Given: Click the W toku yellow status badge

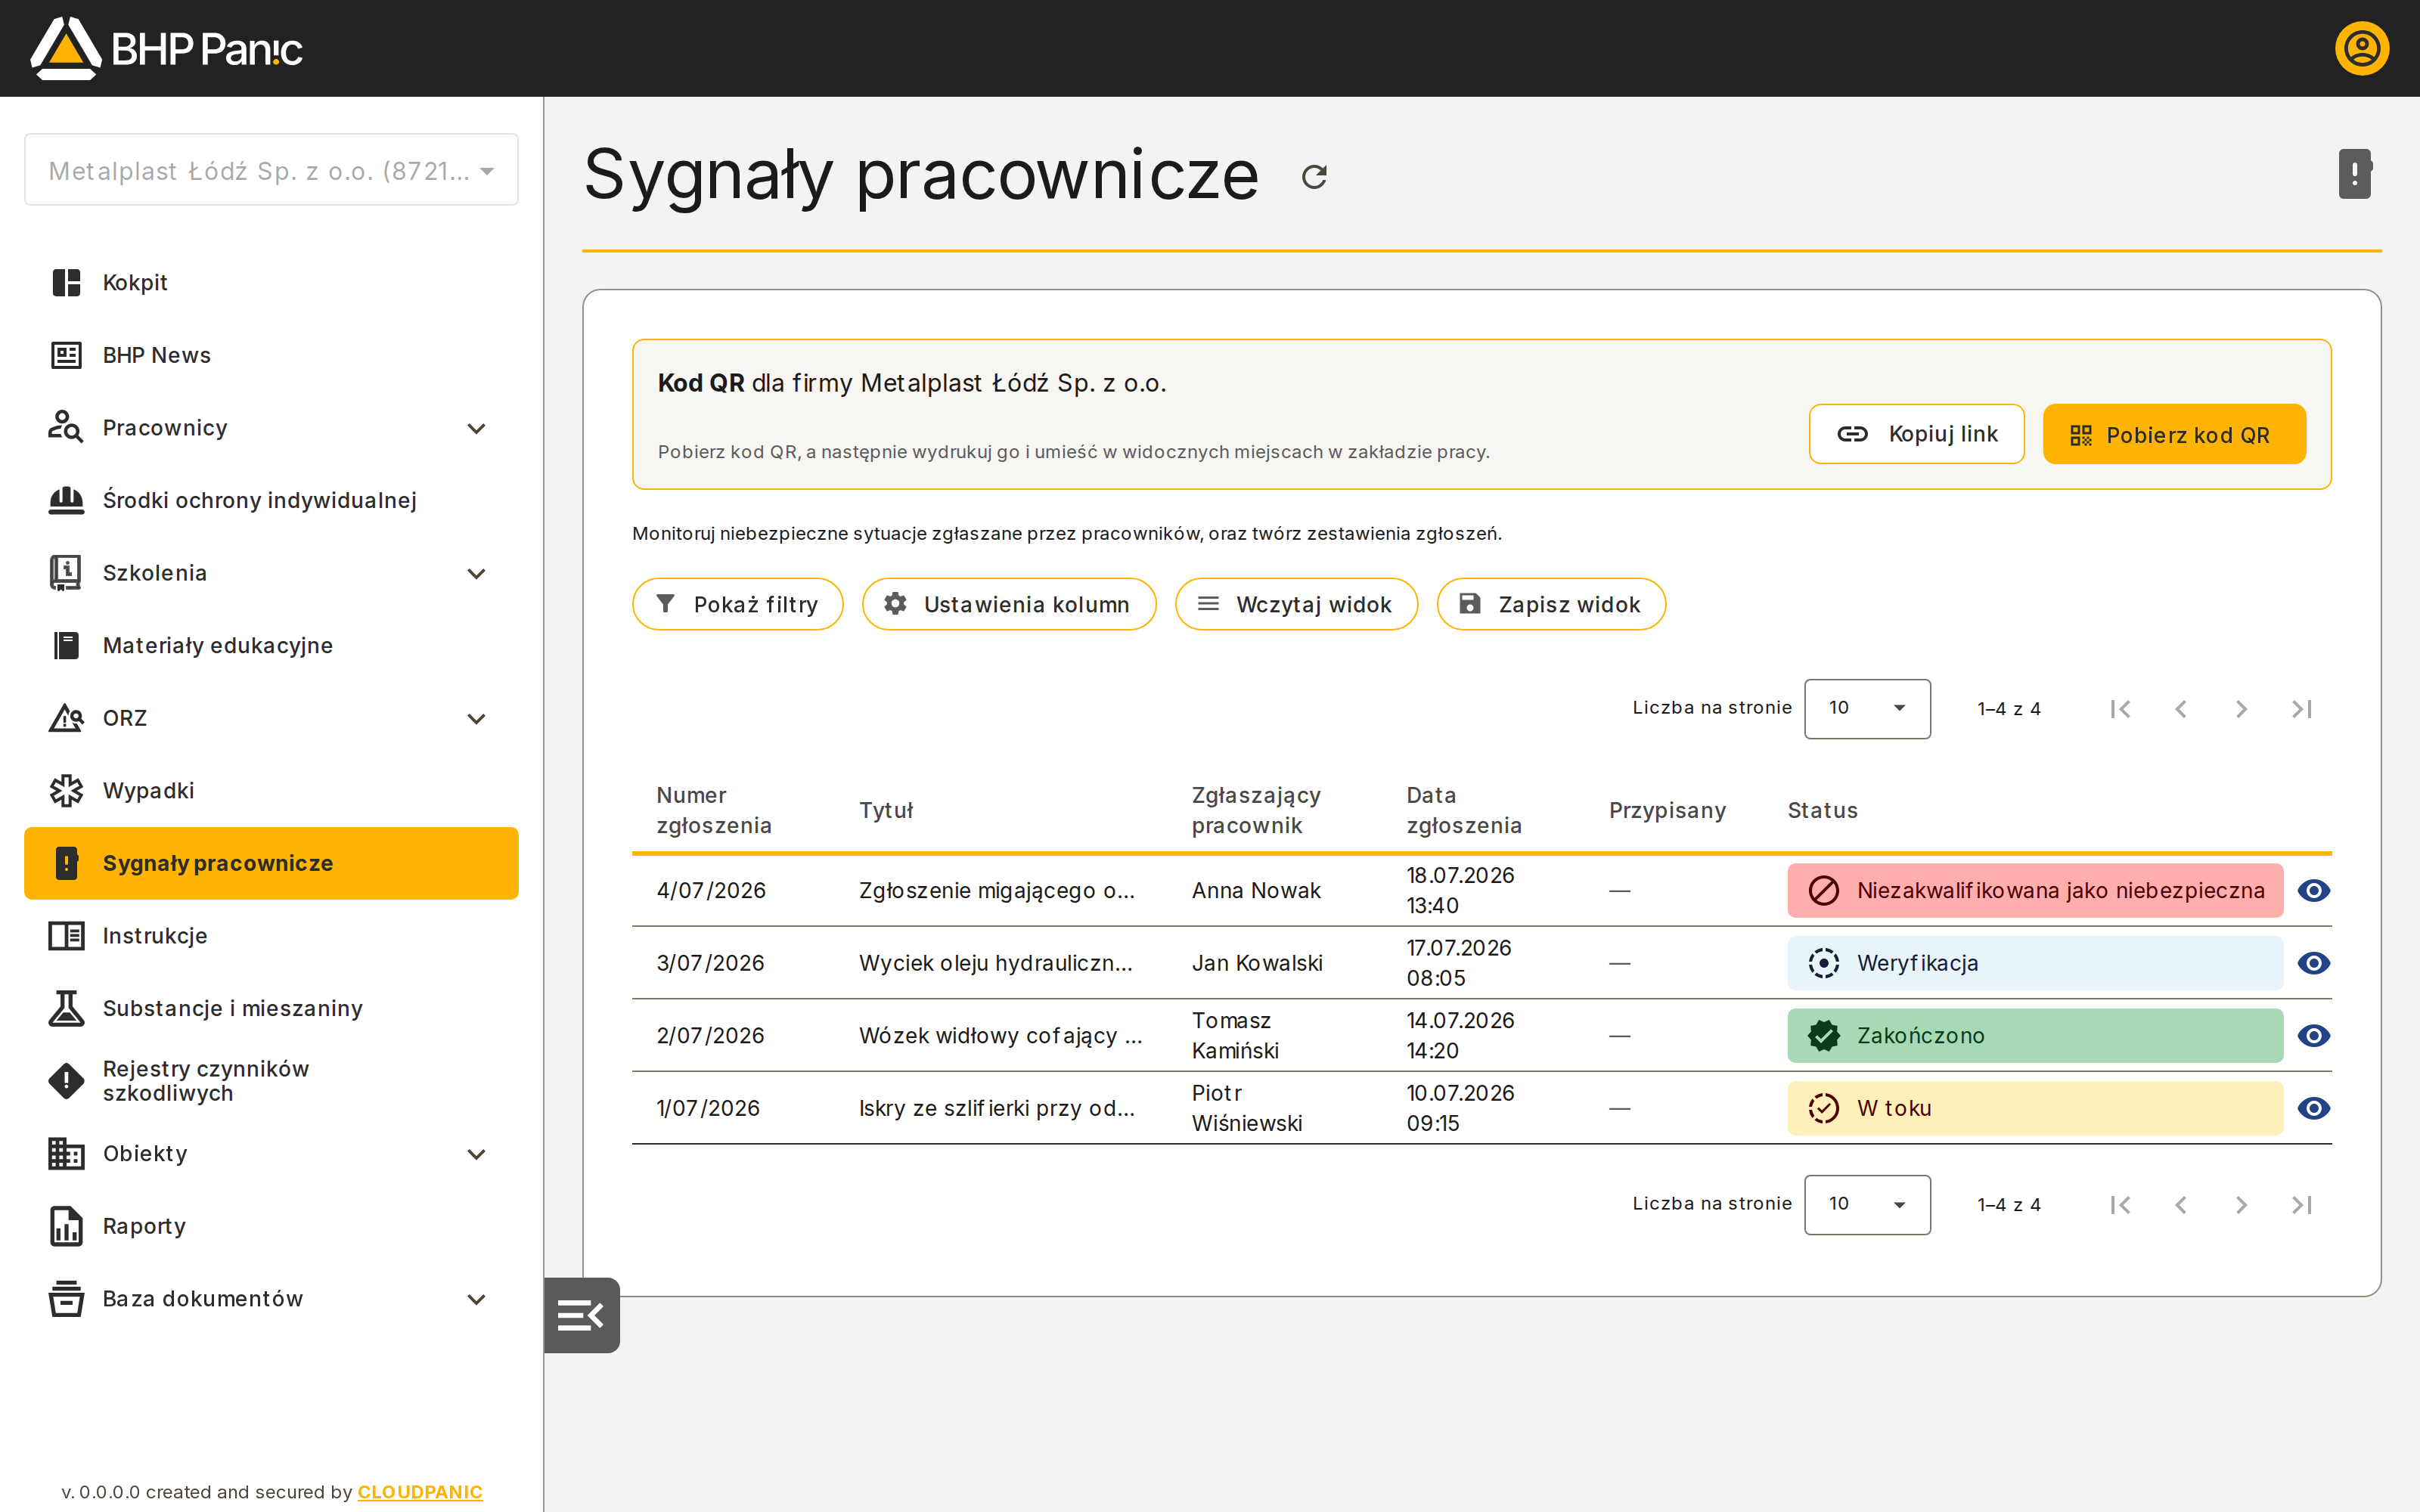Looking at the screenshot, I should point(2035,1108).
